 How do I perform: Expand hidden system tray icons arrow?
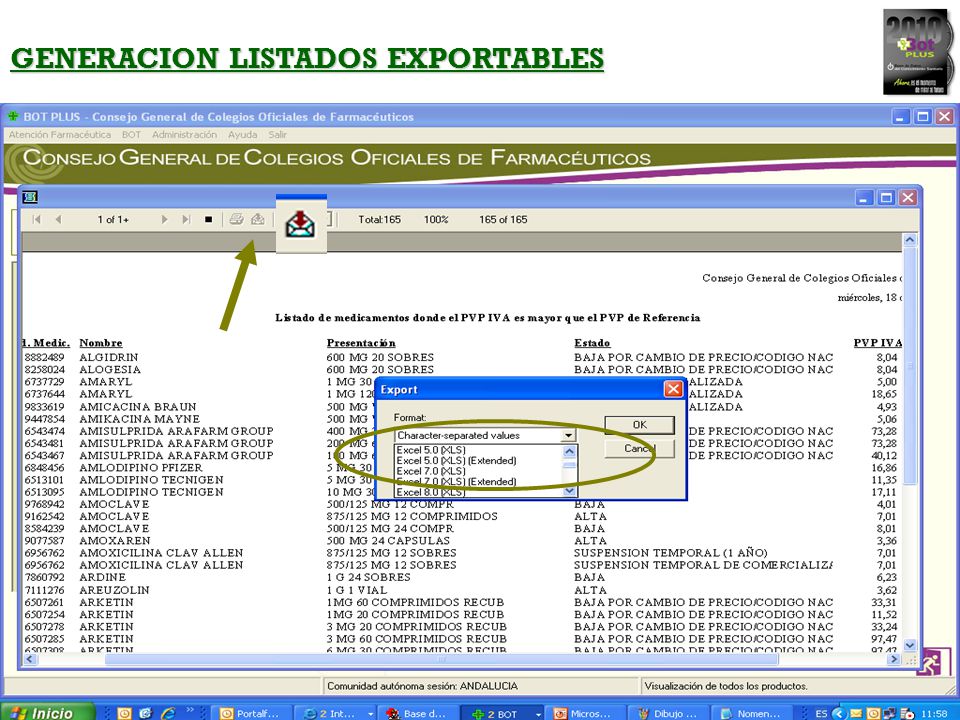click(839, 713)
